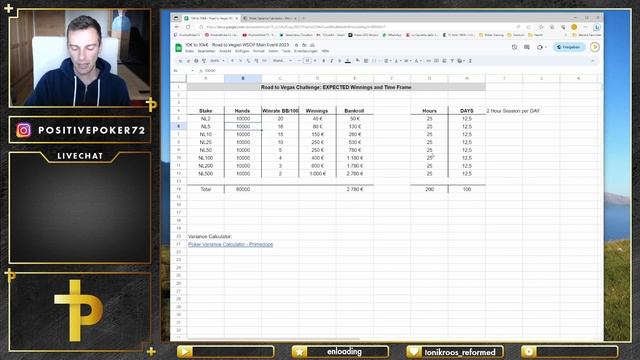640x360 pixels.
Task: Open the horizontal align dropdown
Action: pos(387,61)
